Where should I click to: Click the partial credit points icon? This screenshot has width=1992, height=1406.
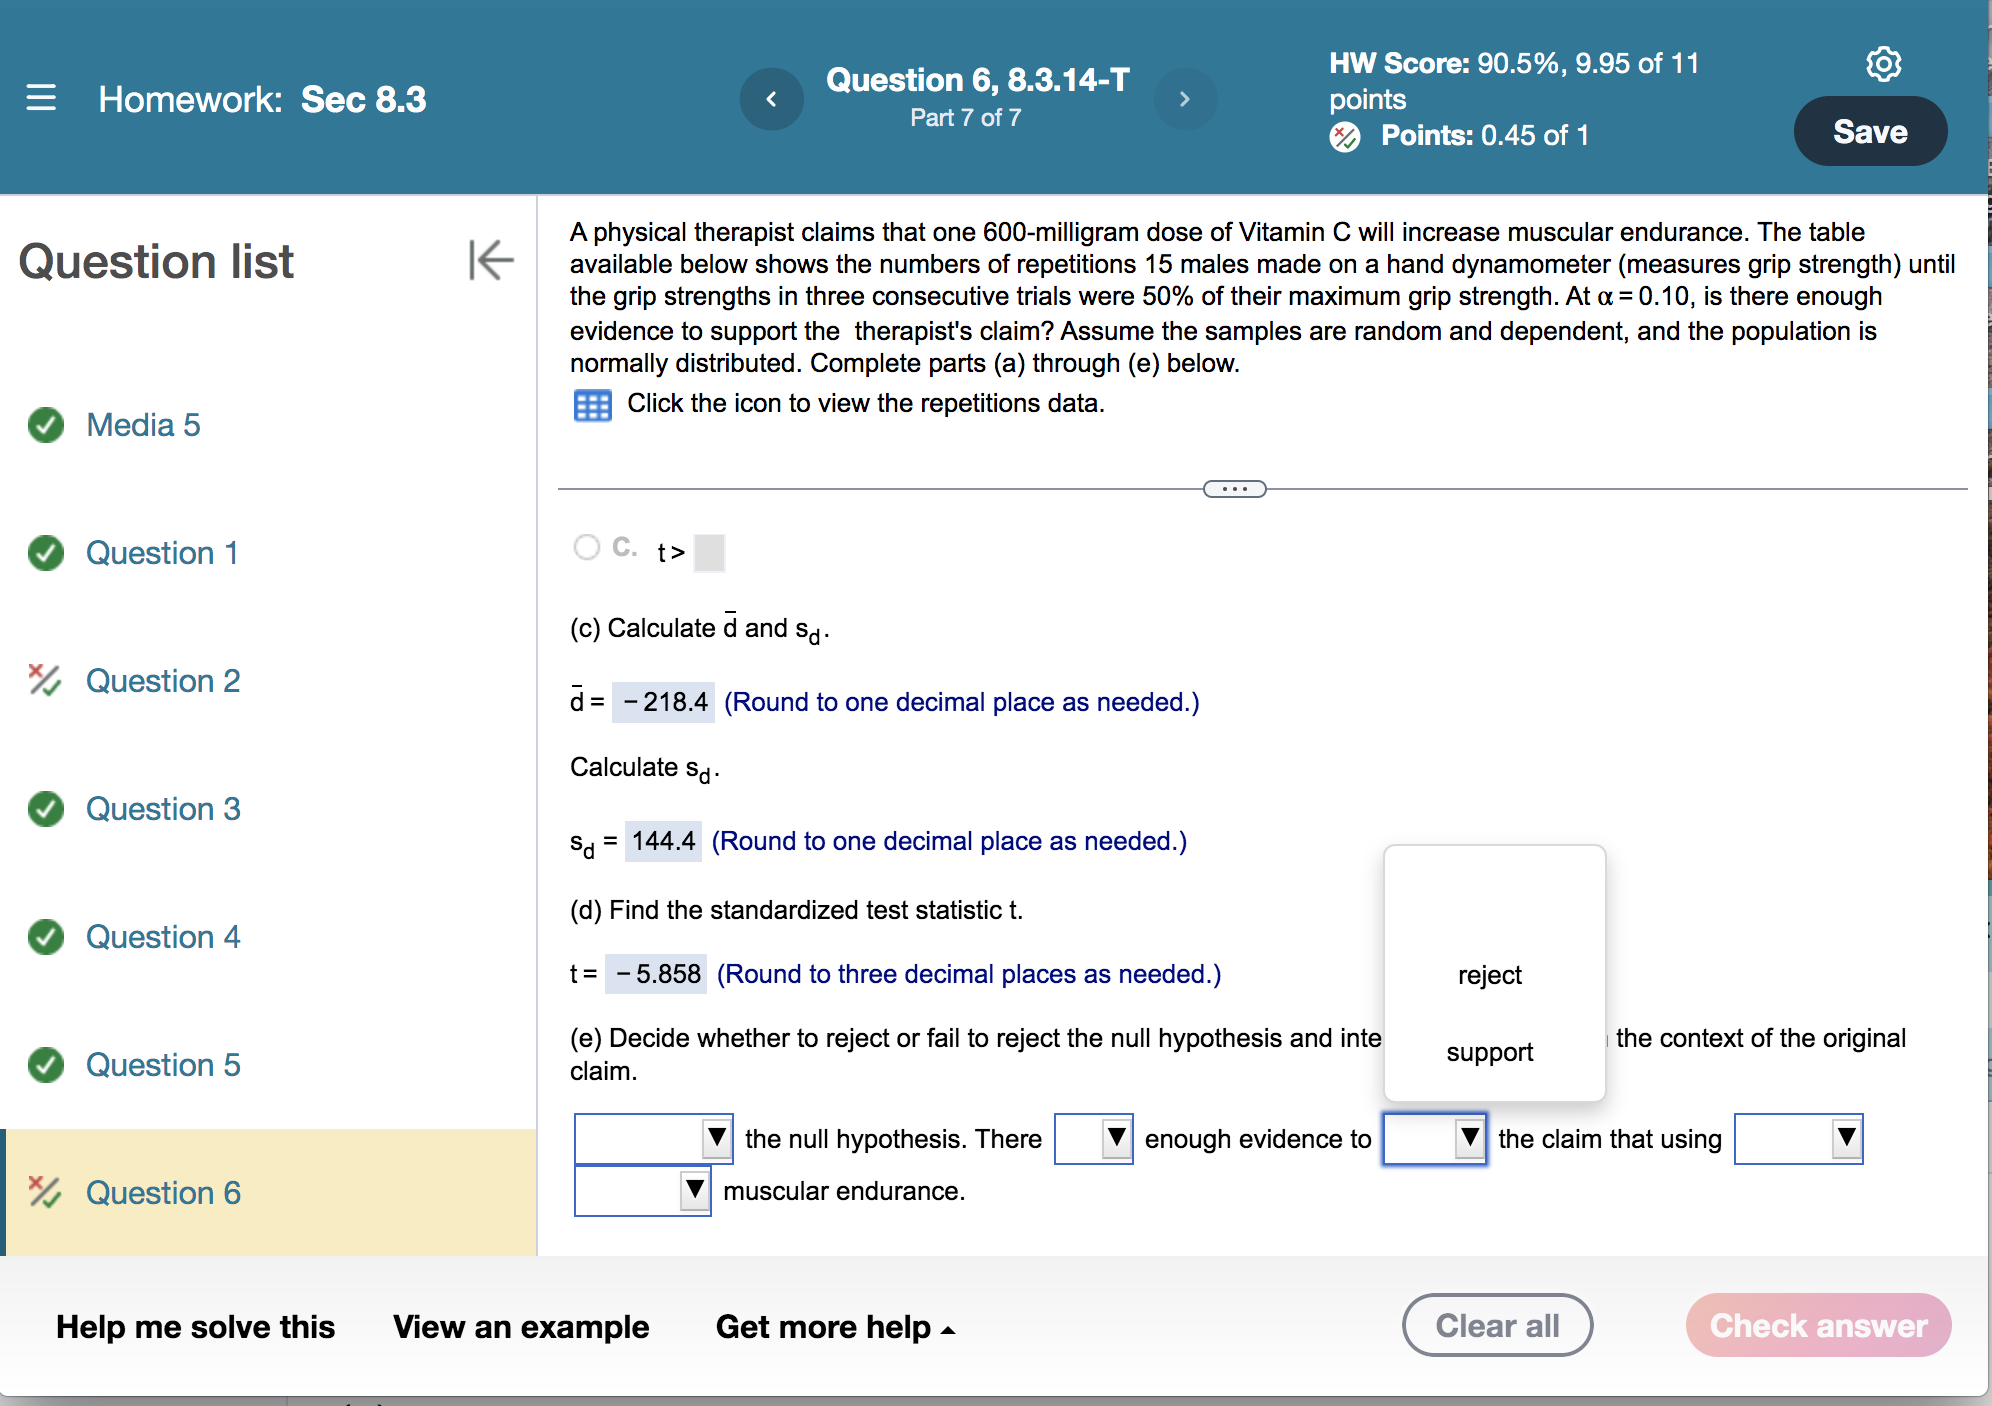point(1345,136)
